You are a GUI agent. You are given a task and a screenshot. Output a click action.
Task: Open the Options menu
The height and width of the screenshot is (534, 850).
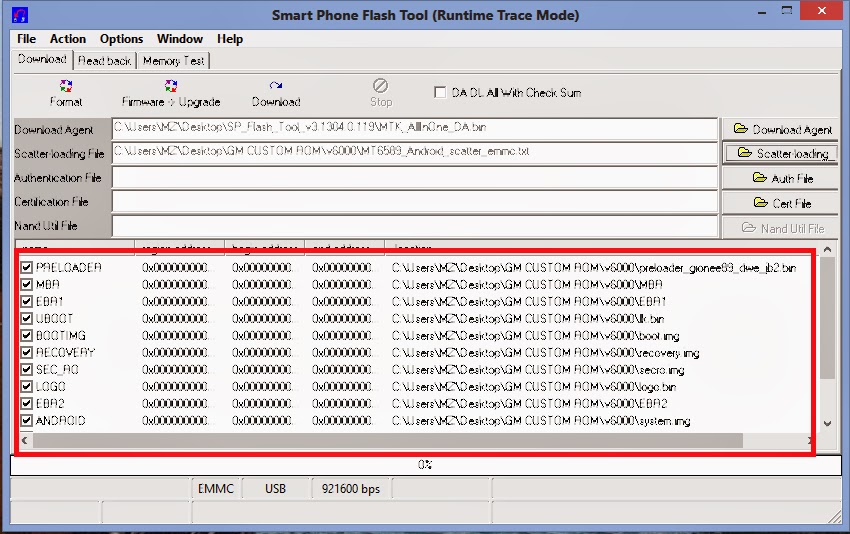[x=121, y=39]
